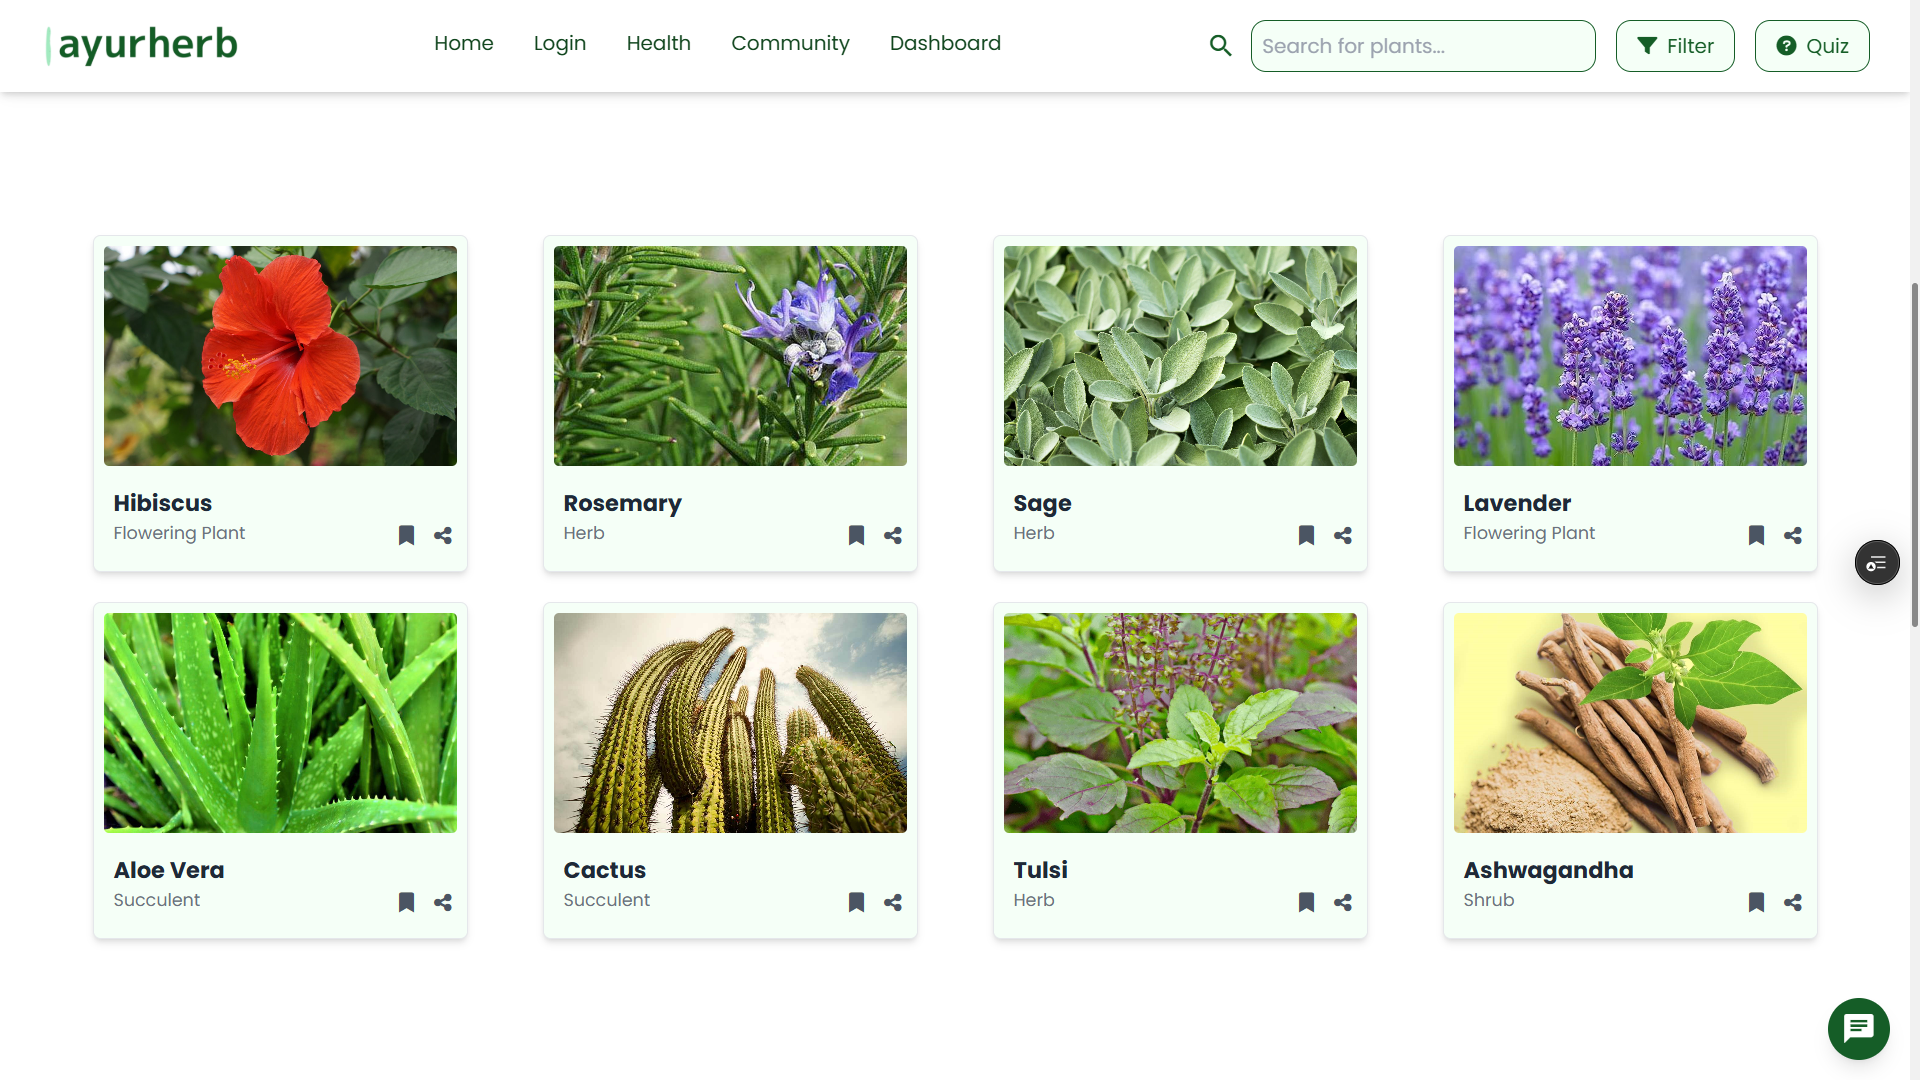This screenshot has height=1080, width=1920.
Task: Open the Filter panel
Action: [1674, 45]
